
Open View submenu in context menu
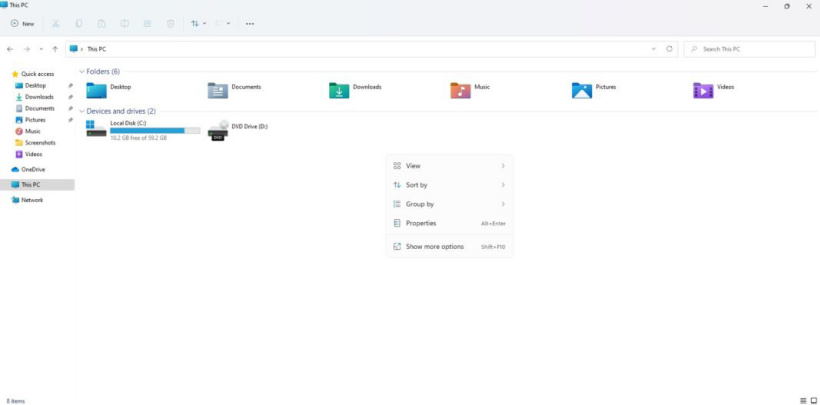449,166
